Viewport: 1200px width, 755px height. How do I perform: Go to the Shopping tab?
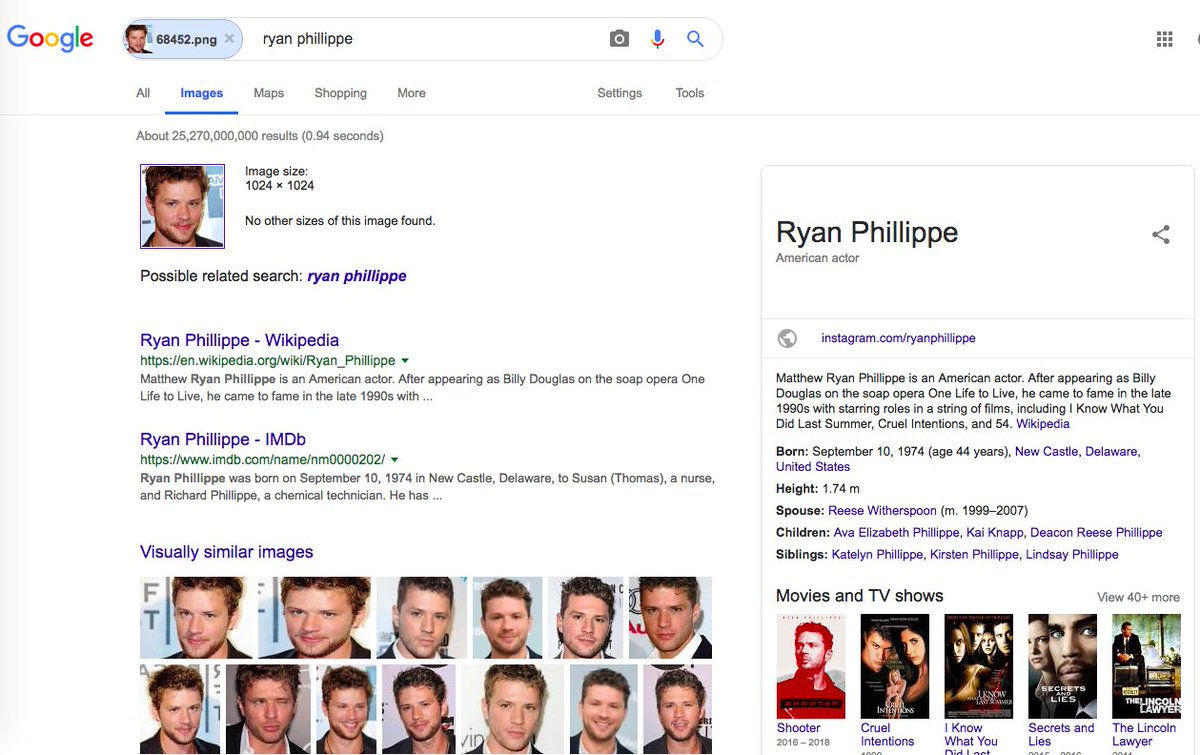point(340,93)
